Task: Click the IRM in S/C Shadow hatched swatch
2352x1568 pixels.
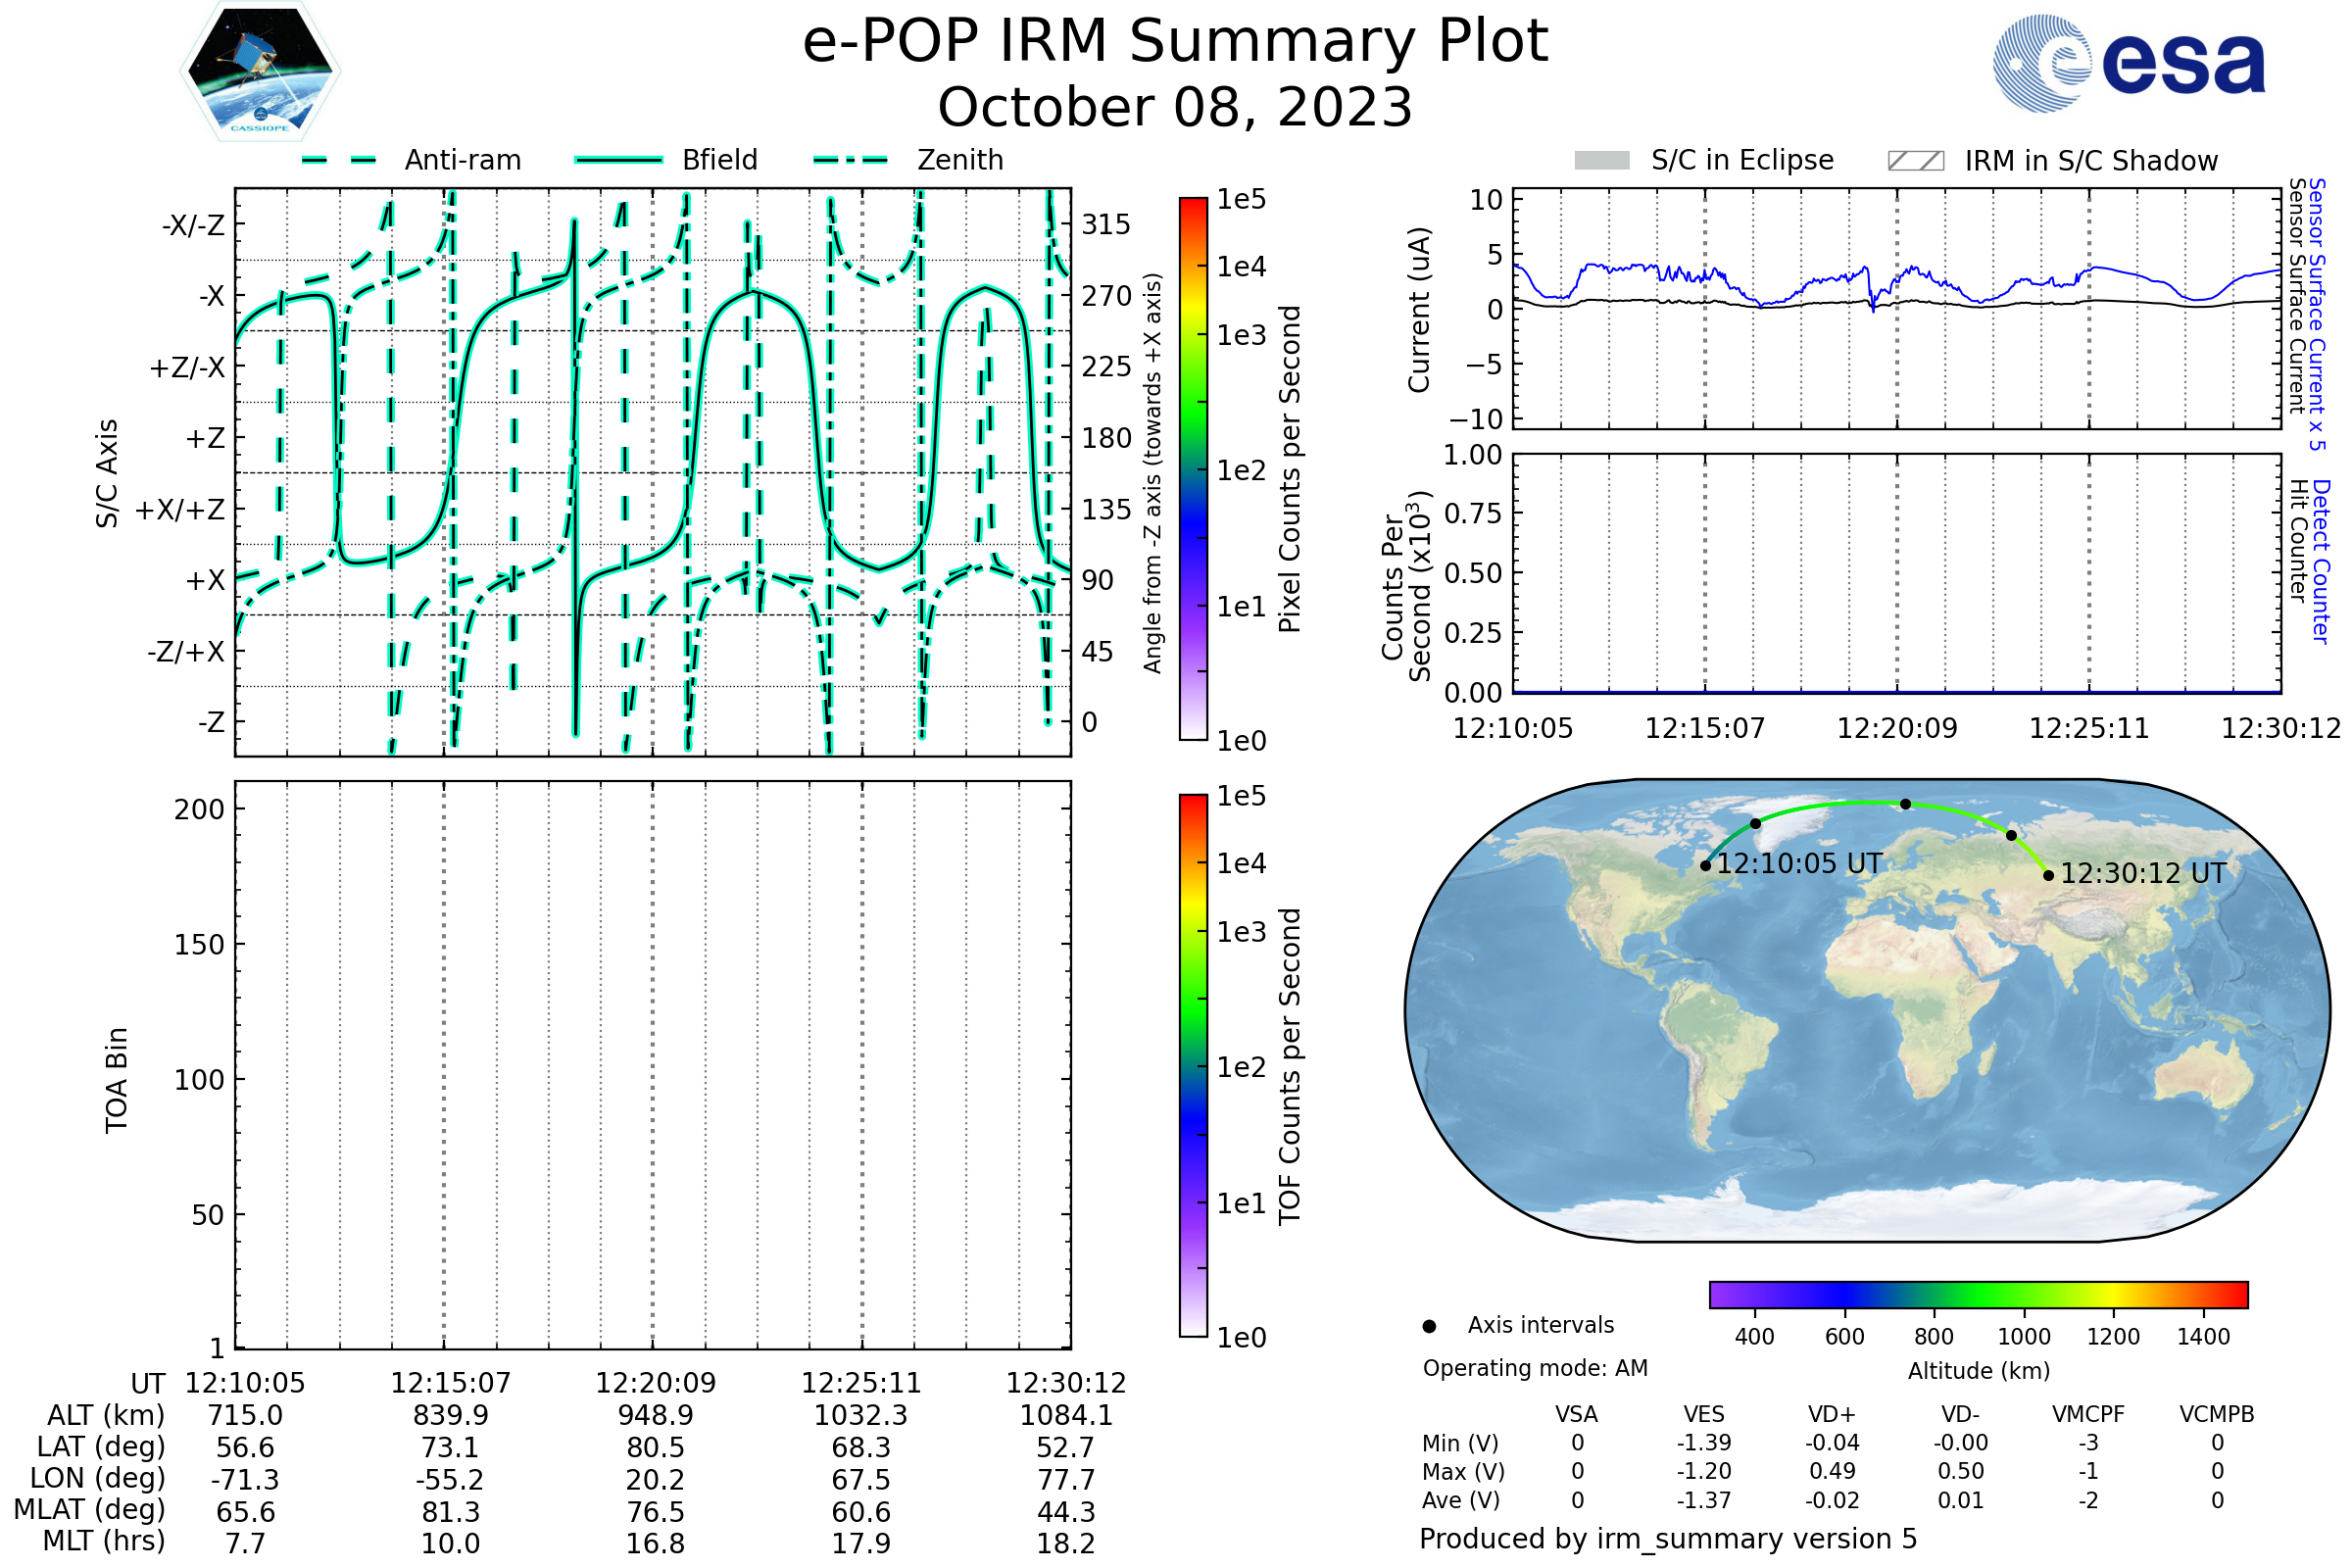Action: tap(1915, 161)
